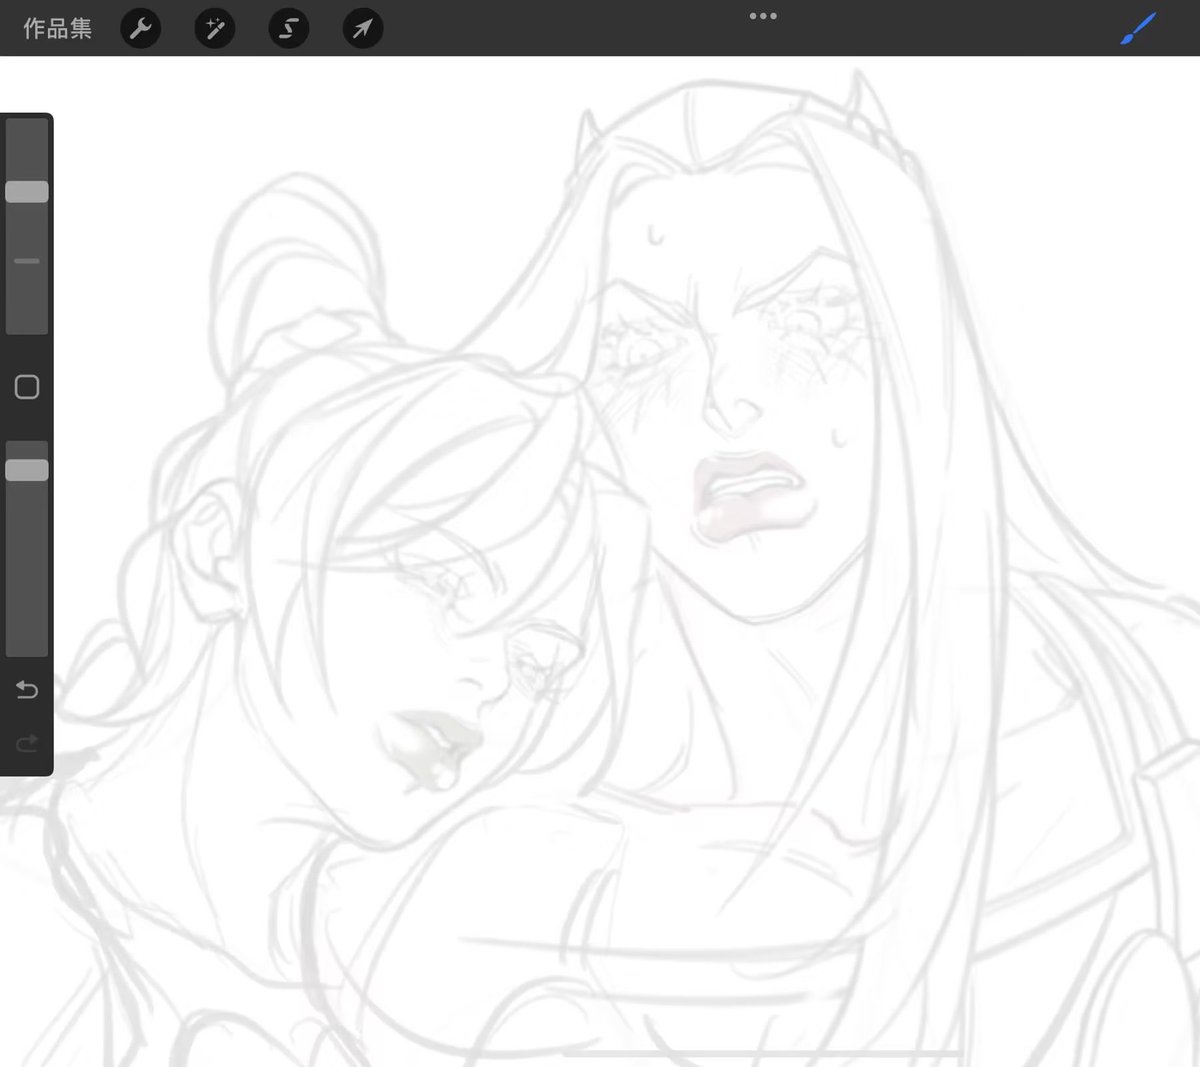Screen dimensions: 1200x1067
Task: Open the Actions wrench menu
Action: (x=141, y=29)
